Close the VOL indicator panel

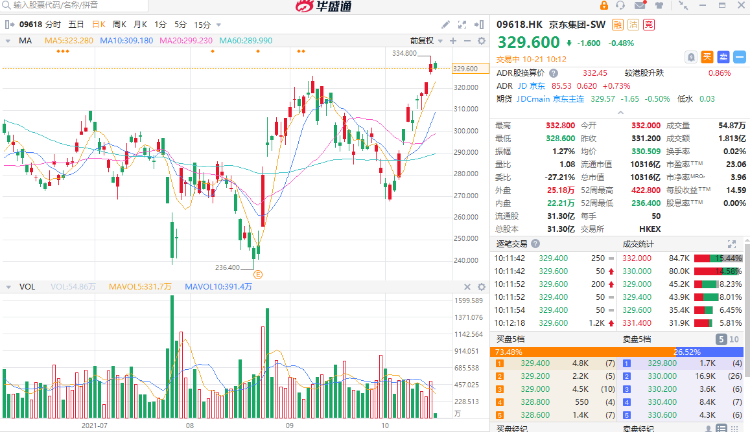pyautogui.click(x=467, y=287)
